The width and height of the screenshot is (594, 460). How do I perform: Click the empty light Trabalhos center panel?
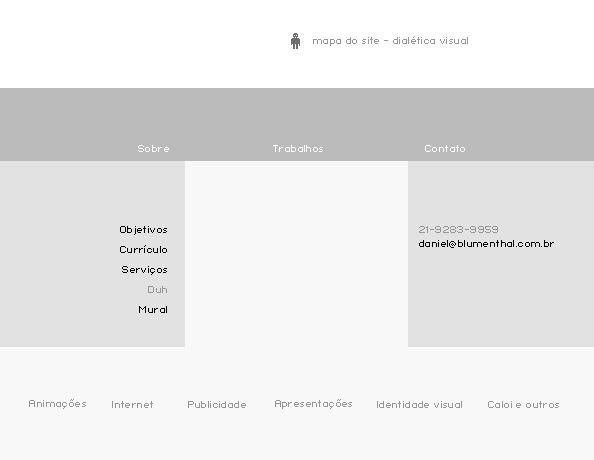pos(296,254)
